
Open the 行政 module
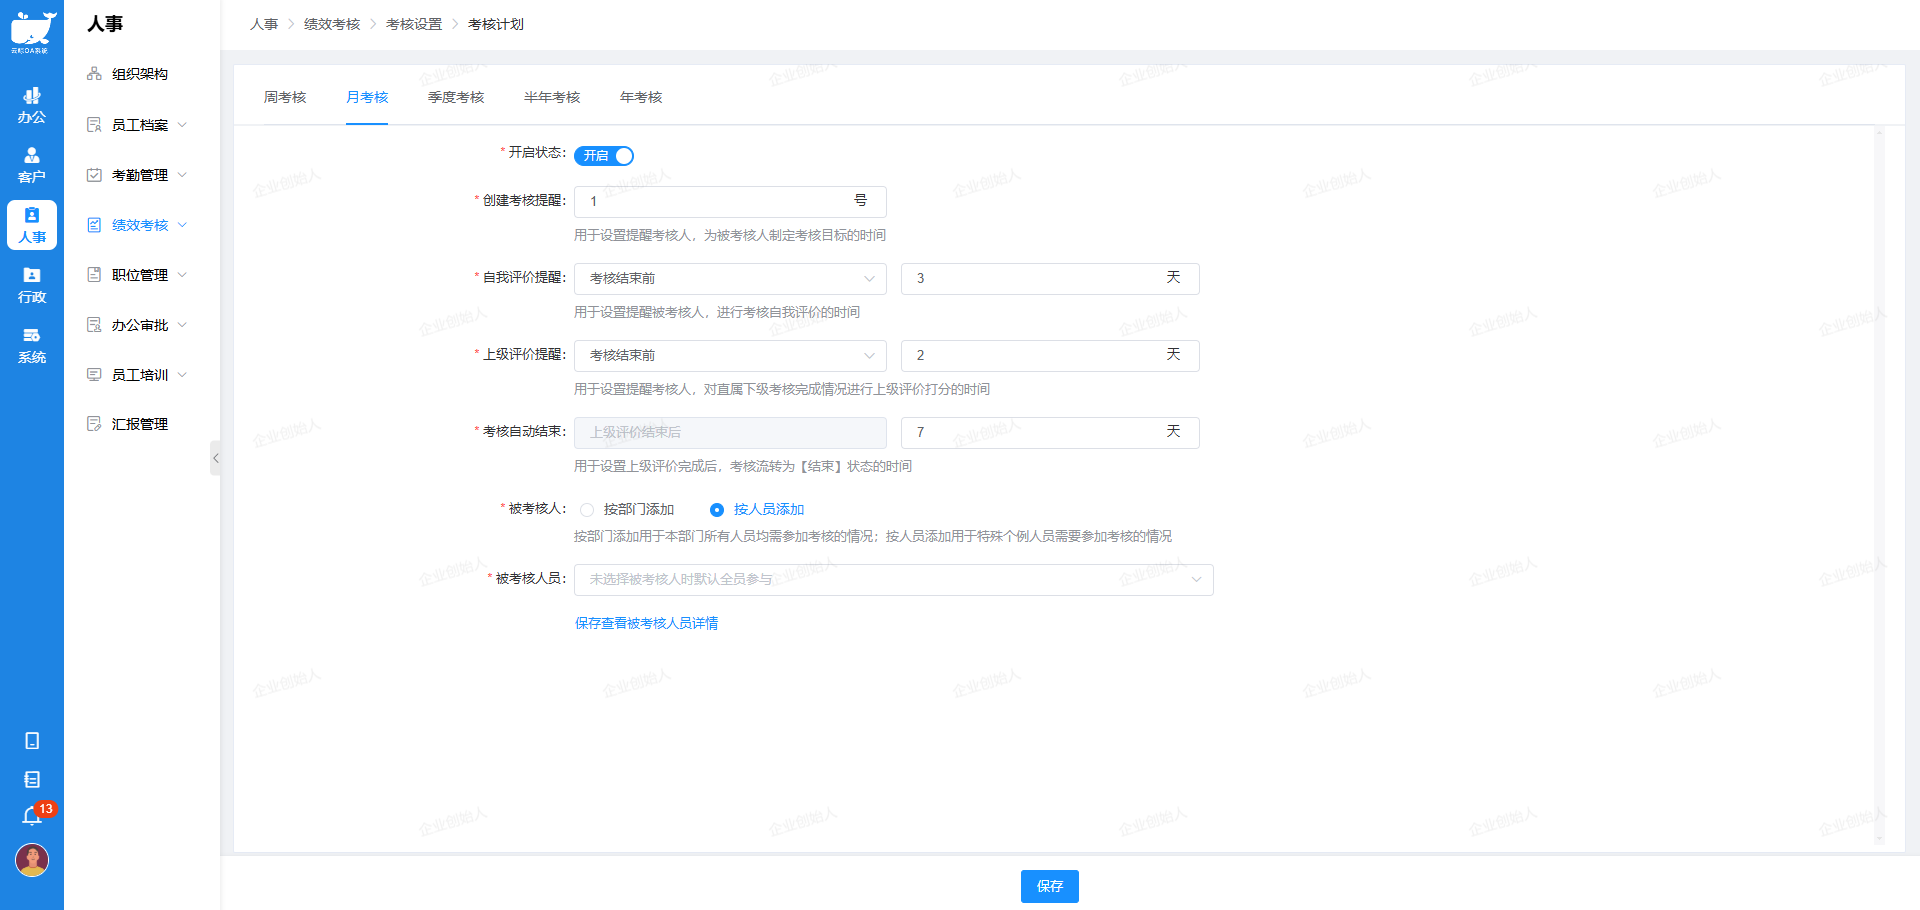pyautogui.click(x=31, y=285)
